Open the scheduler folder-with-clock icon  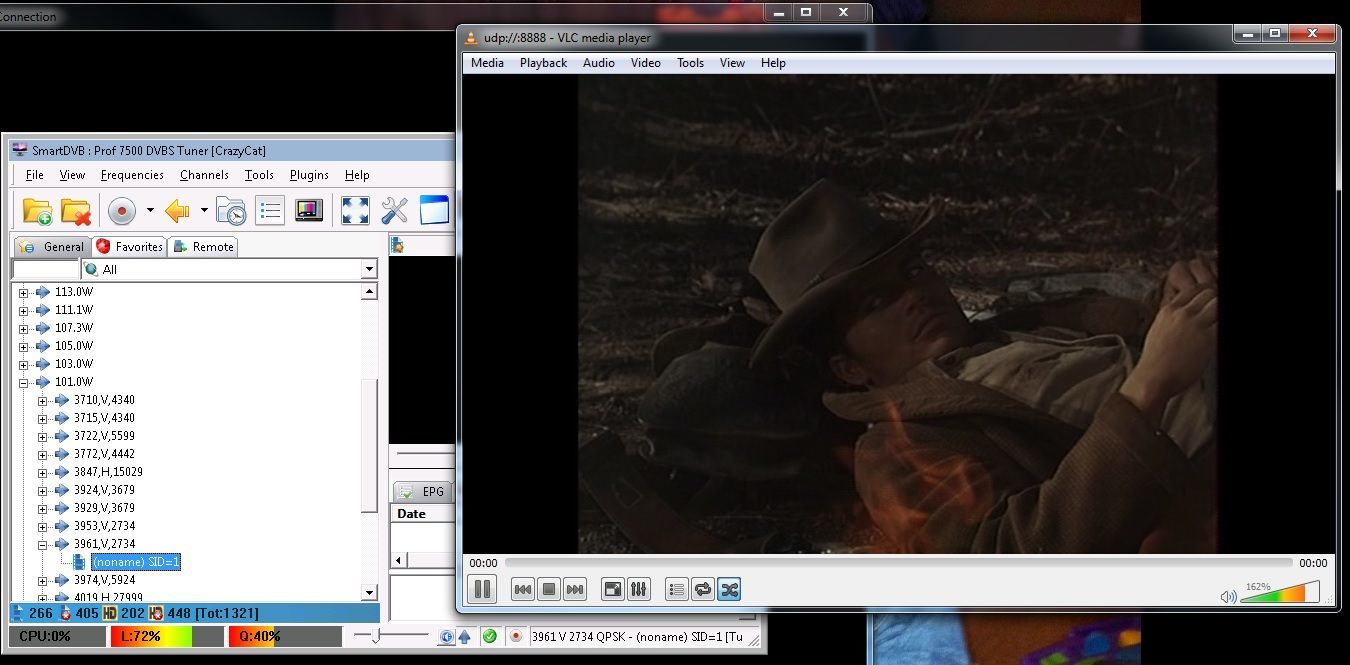pyautogui.click(x=231, y=211)
